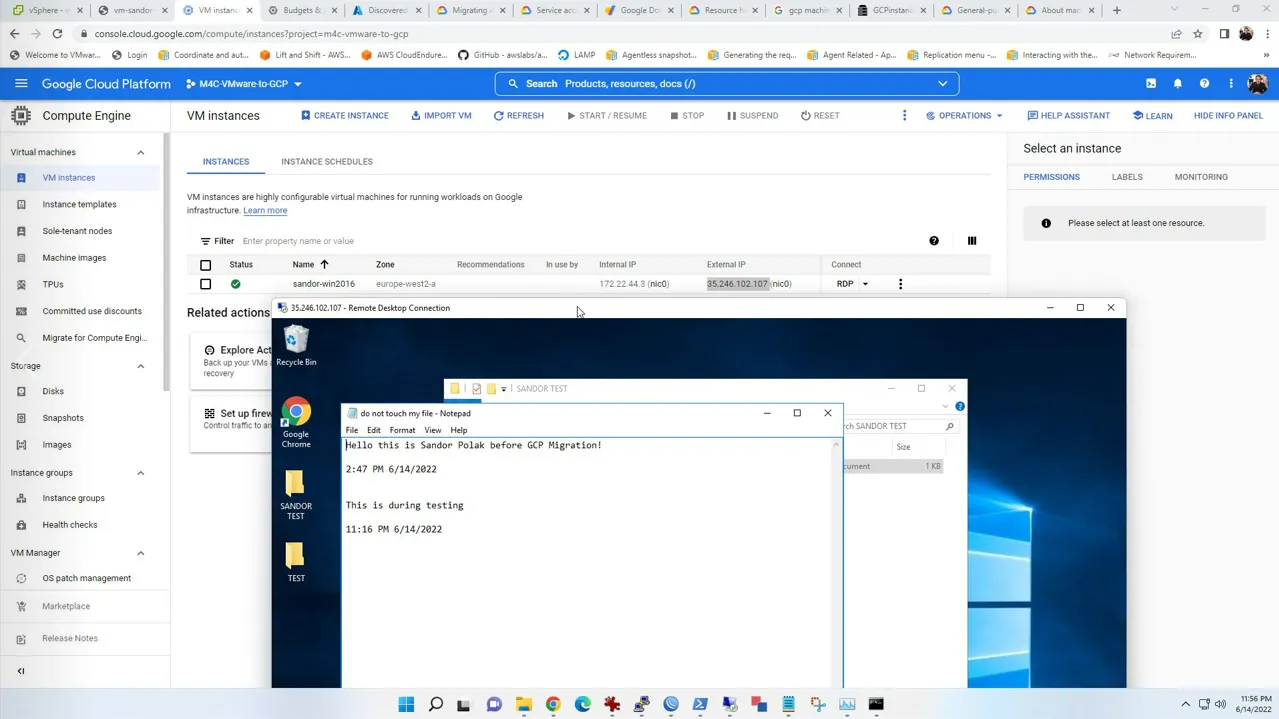Select the PERMISSIONS tab
The height and width of the screenshot is (719, 1279).
1051,177
